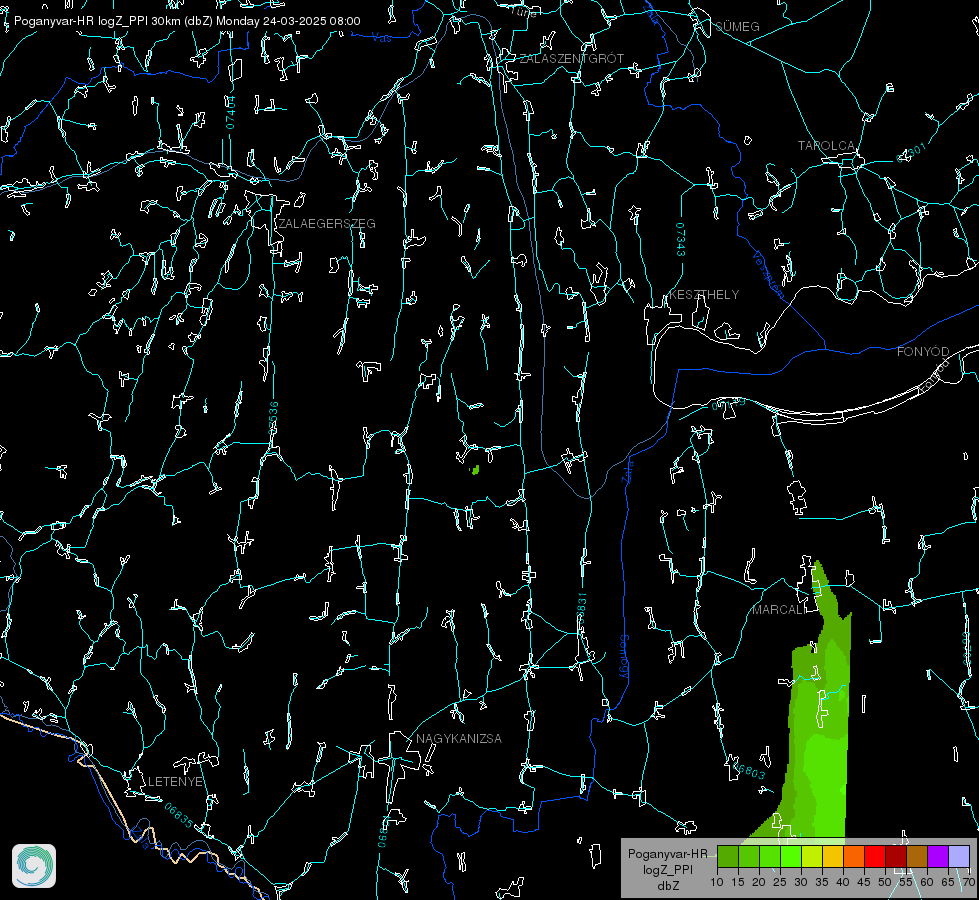Click the LETENYE town label
The width and height of the screenshot is (979, 900).
tap(175, 781)
